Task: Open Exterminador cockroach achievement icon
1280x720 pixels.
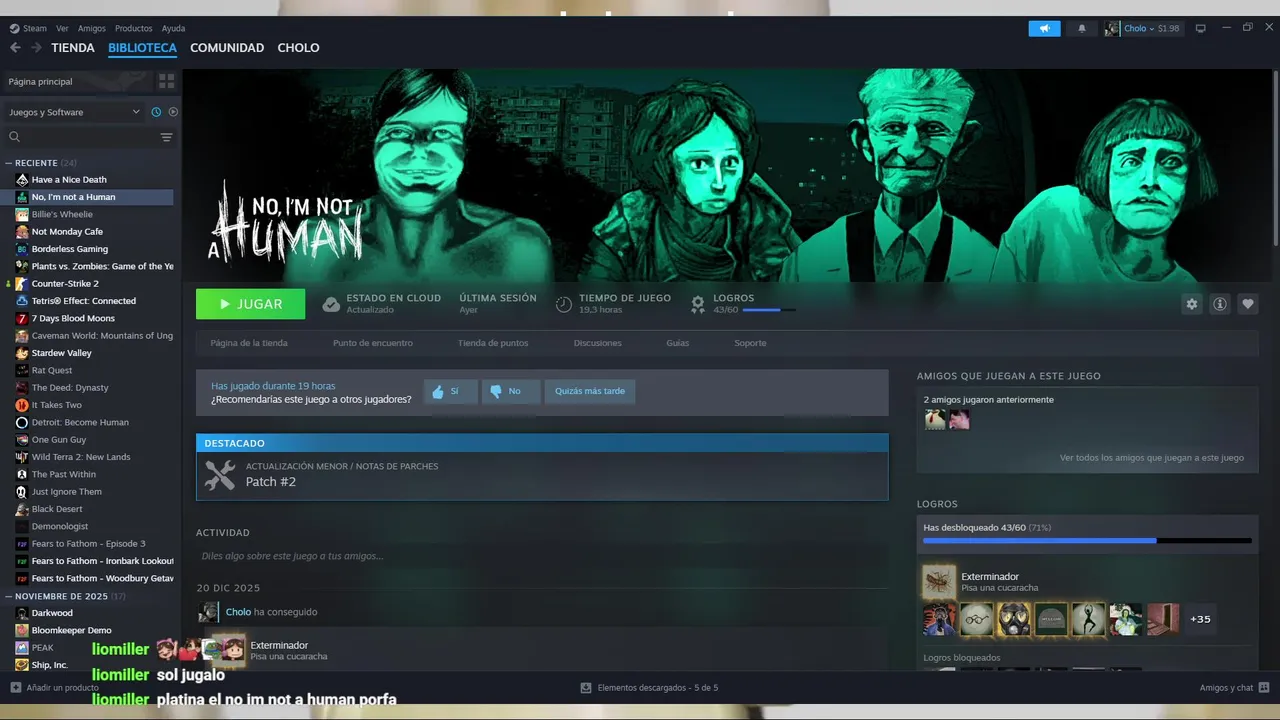Action: [x=939, y=581]
